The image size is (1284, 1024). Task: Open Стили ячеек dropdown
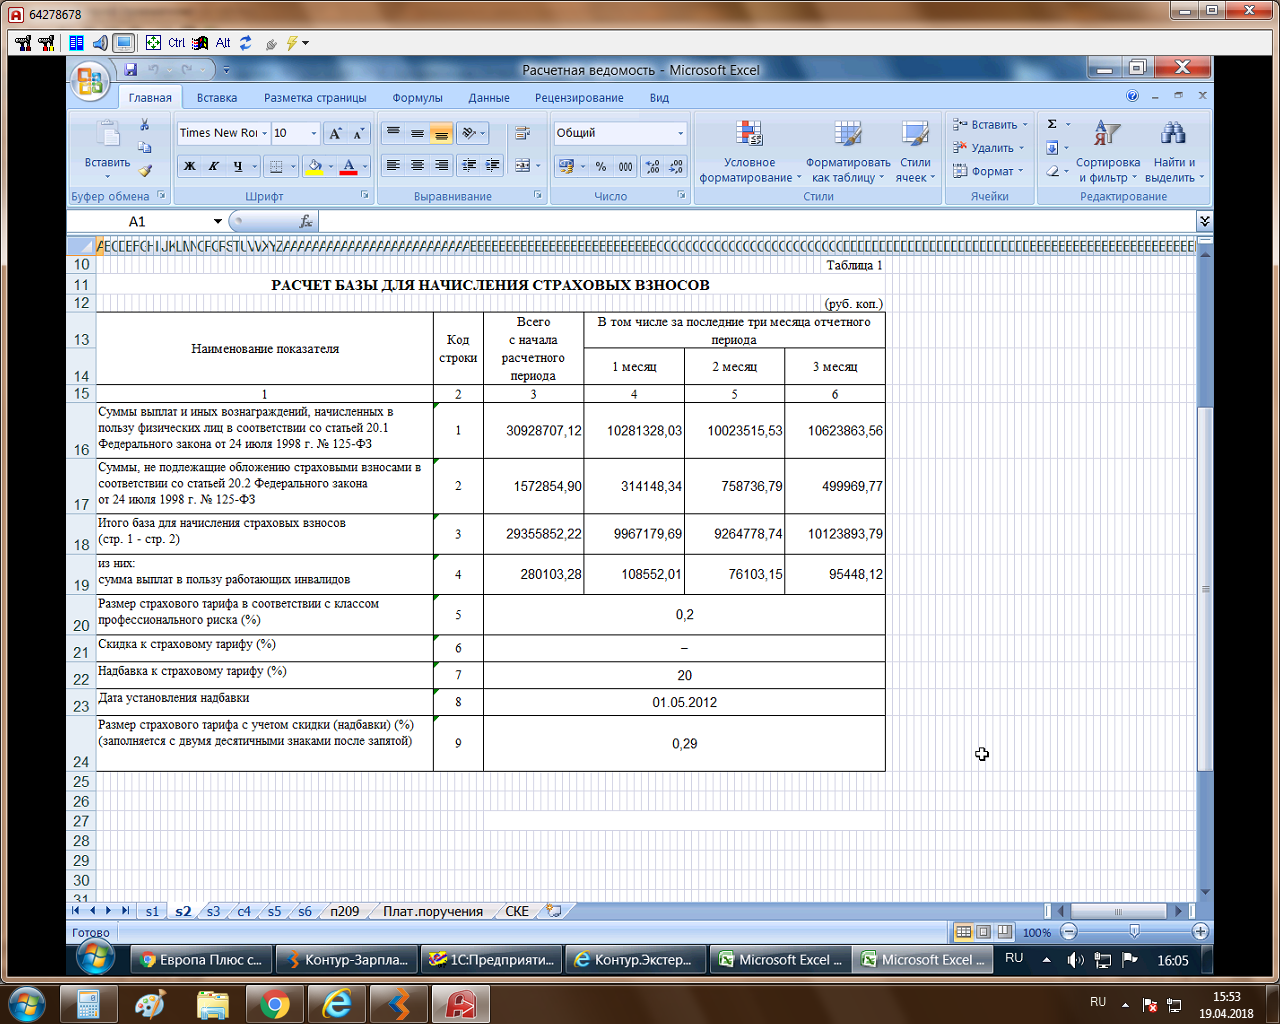(915, 150)
